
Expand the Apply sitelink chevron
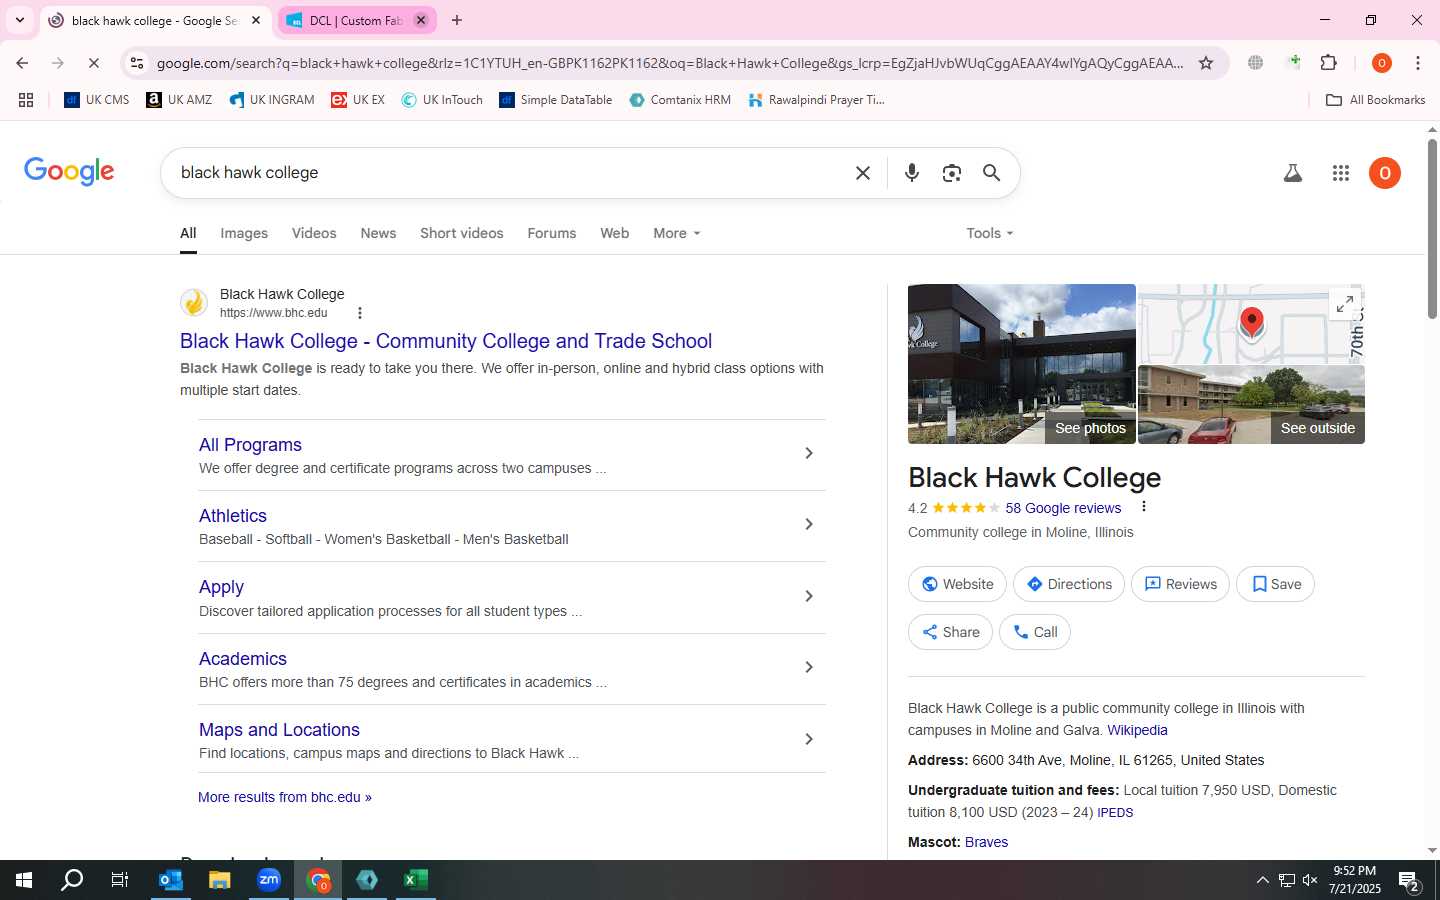click(809, 596)
